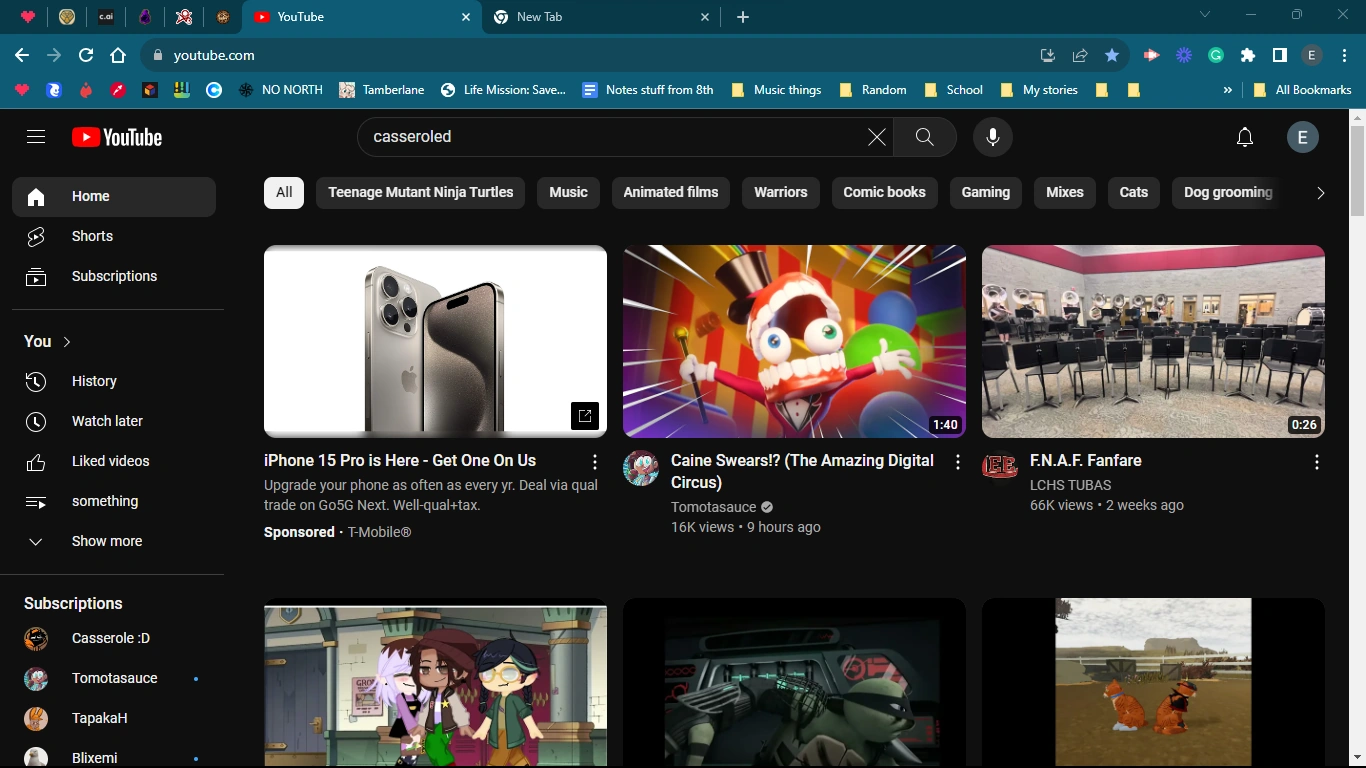
Task: Select the Gaming category chip
Action: 985,192
